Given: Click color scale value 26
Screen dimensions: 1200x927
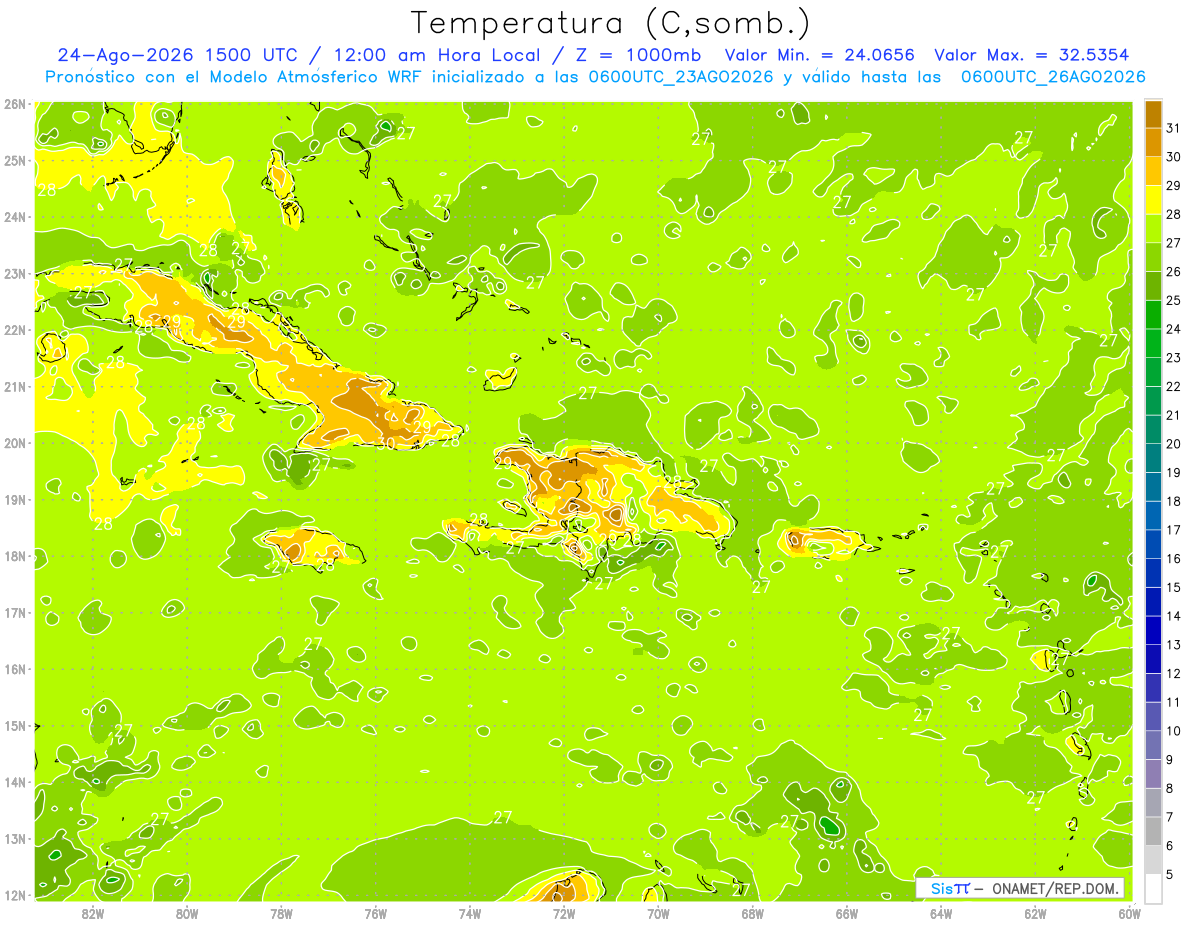Looking at the screenshot, I should point(1174,272).
